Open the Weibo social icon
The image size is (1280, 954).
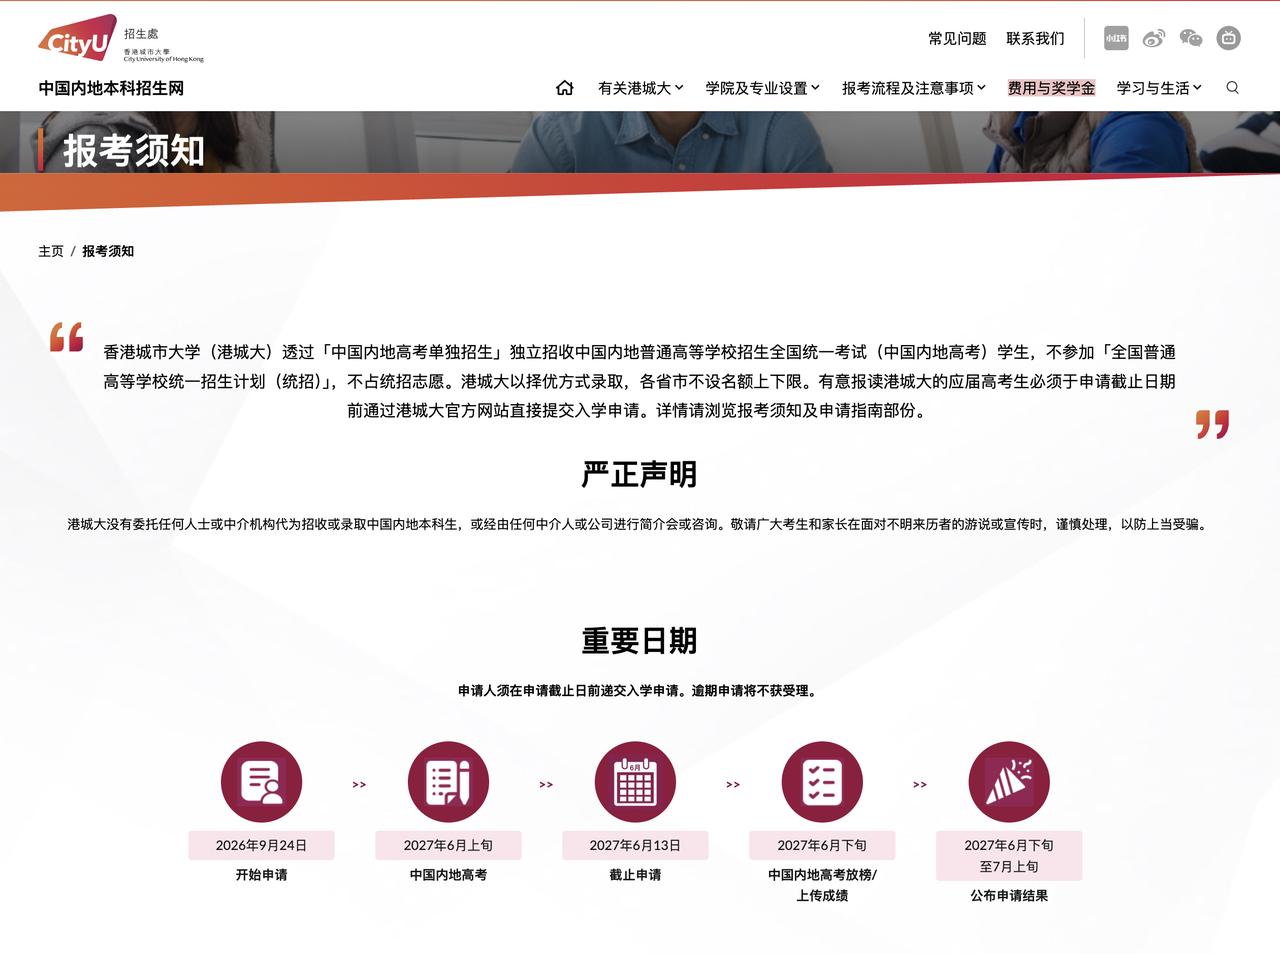coord(1154,38)
